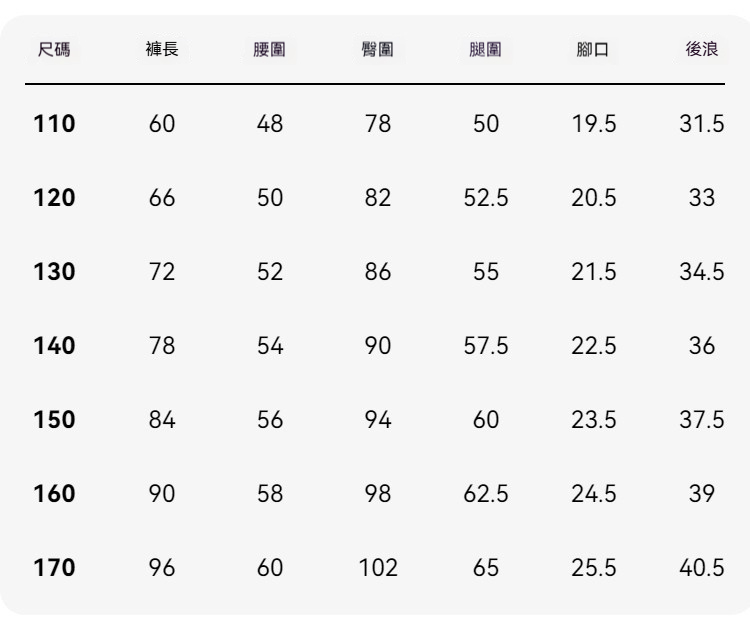Click the 19.5 leg opening value
The width and height of the screenshot is (750, 629).
pos(594,123)
